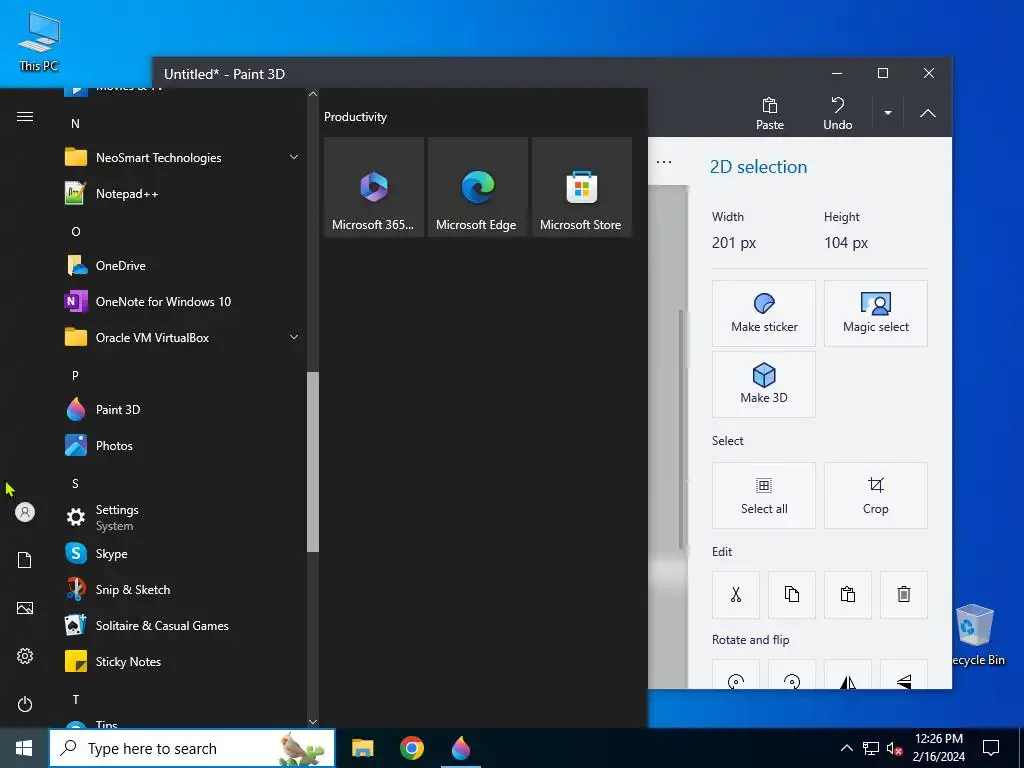Open the Microsoft 365 tile
Viewport: 1024px width, 768px height.
pyautogui.click(x=374, y=187)
